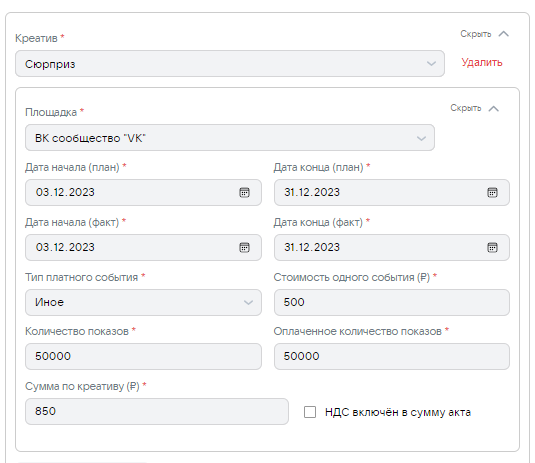This screenshot has height=463, width=535.
Task: Enable НДС включён в сумму акта checkbox
Action: (310, 412)
